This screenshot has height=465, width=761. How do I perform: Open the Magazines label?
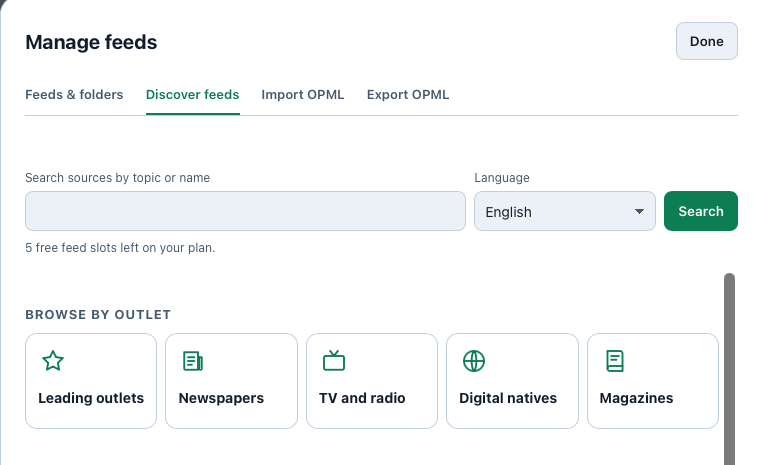click(x=636, y=398)
